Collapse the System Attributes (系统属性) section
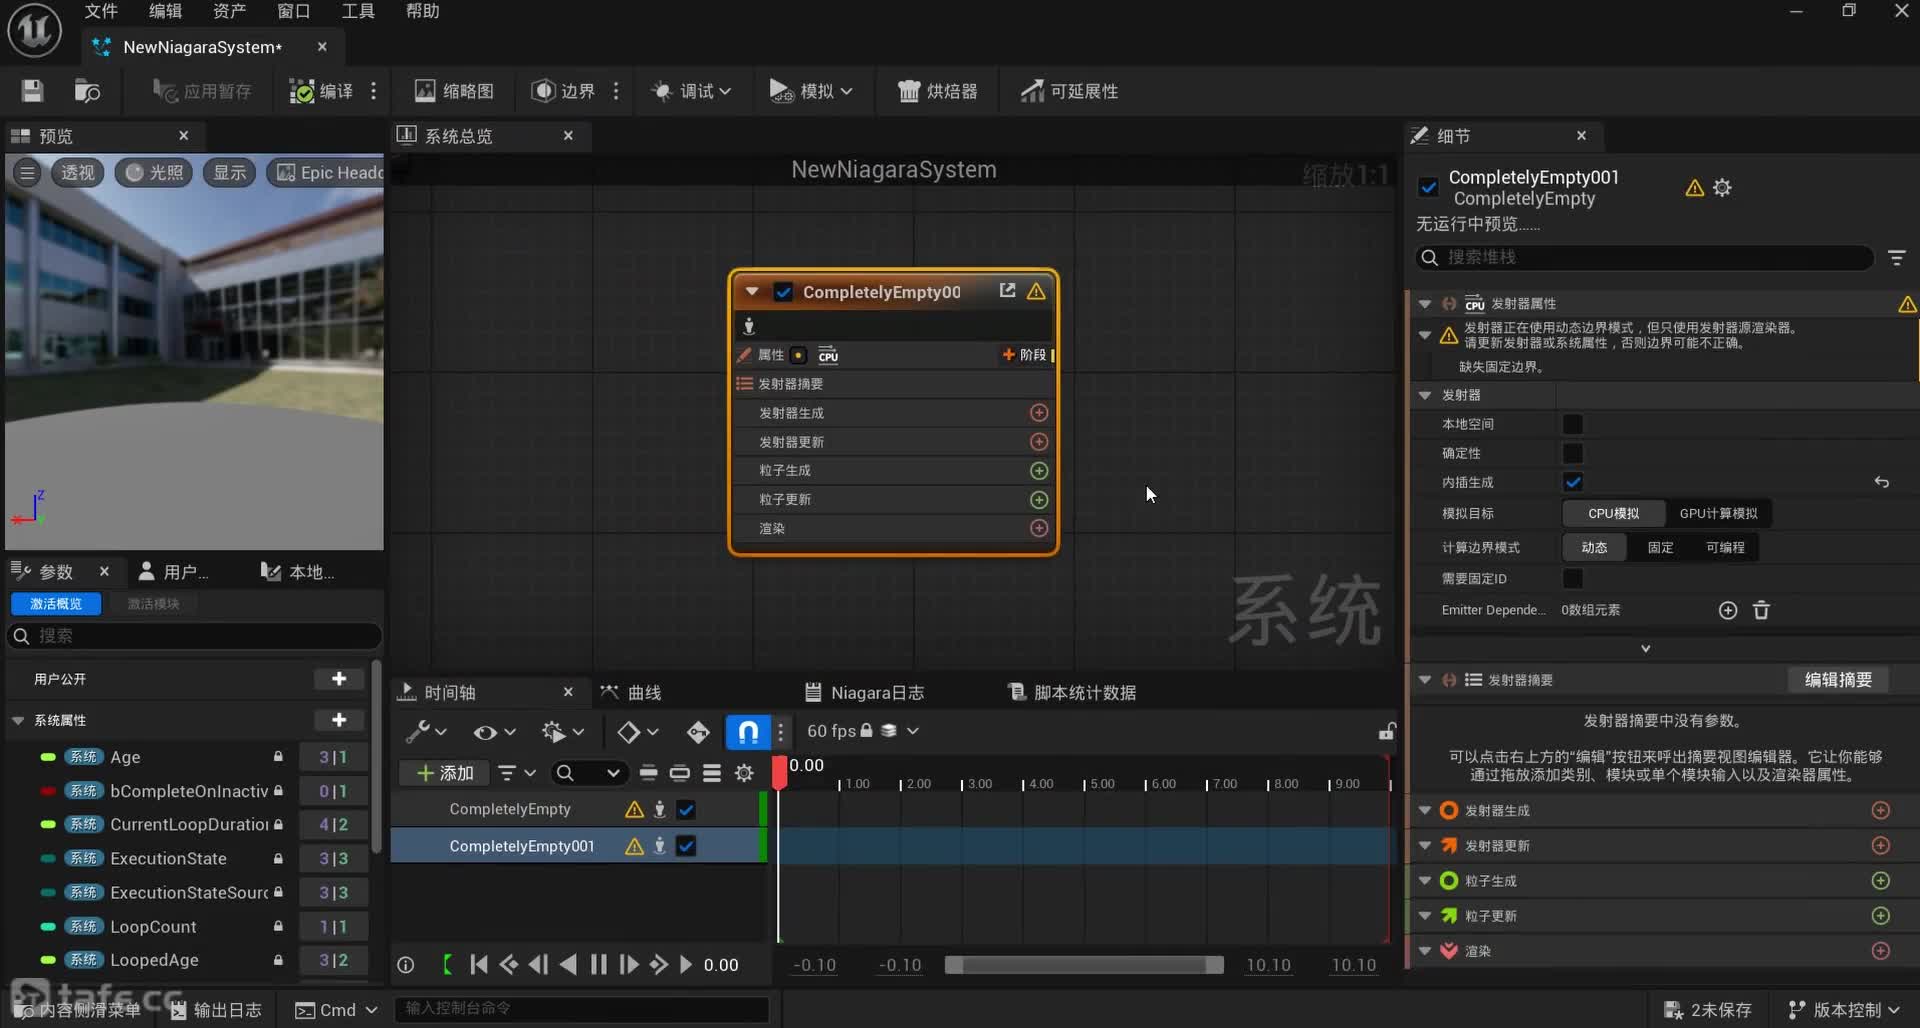Viewport: 1920px width, 1028px height. 18,720
